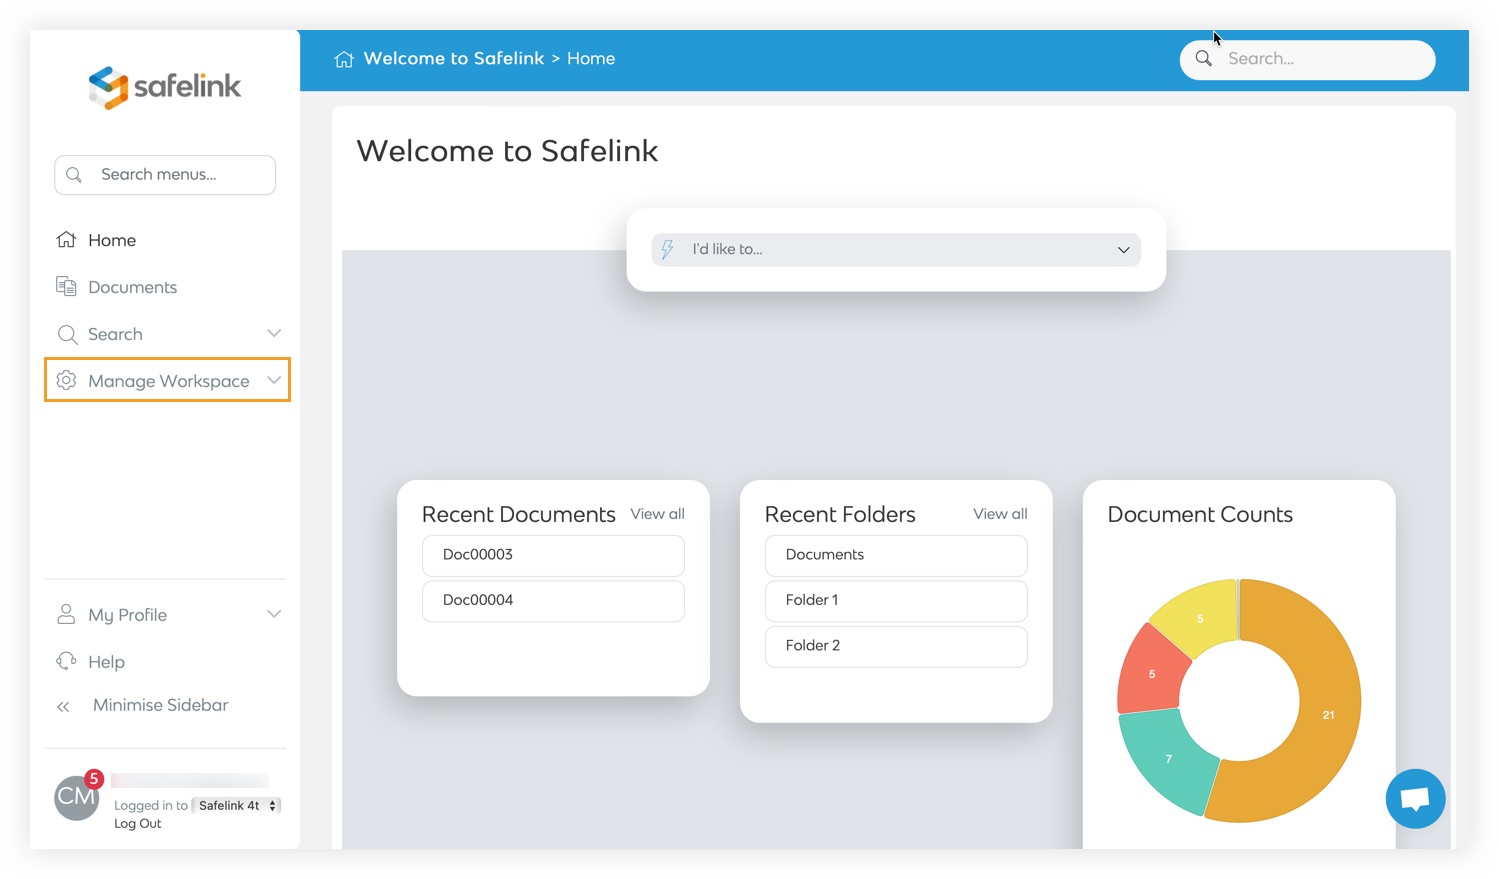Click Welcome to Safelink breadcrumb
The image size is (1499, 879).
point(454,59)
